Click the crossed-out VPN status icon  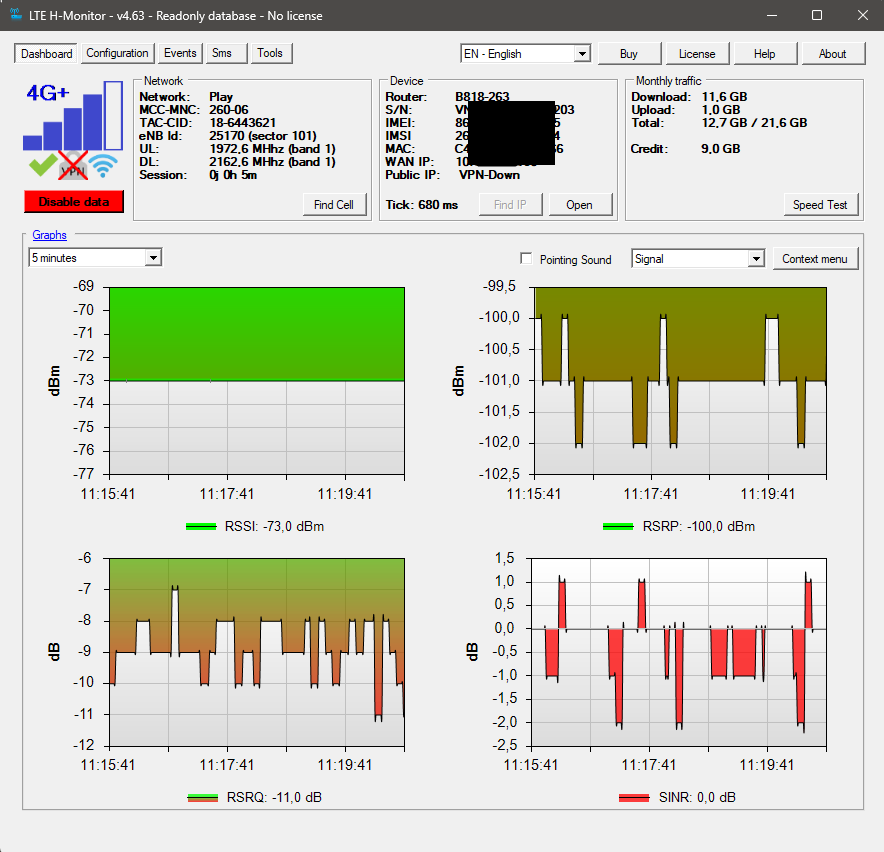(73, 166)
